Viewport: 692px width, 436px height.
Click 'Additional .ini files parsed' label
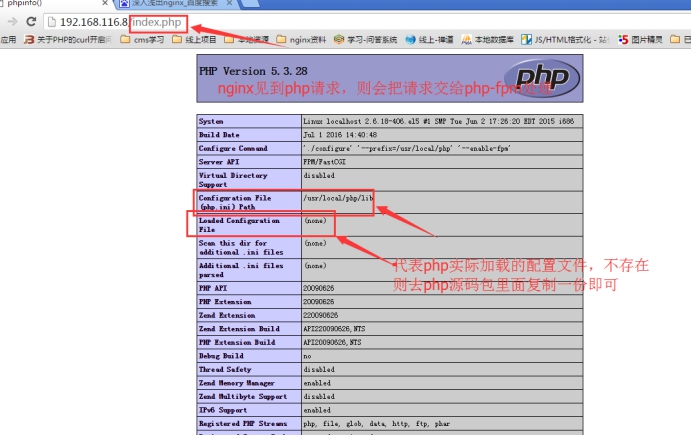click(241, 270)
